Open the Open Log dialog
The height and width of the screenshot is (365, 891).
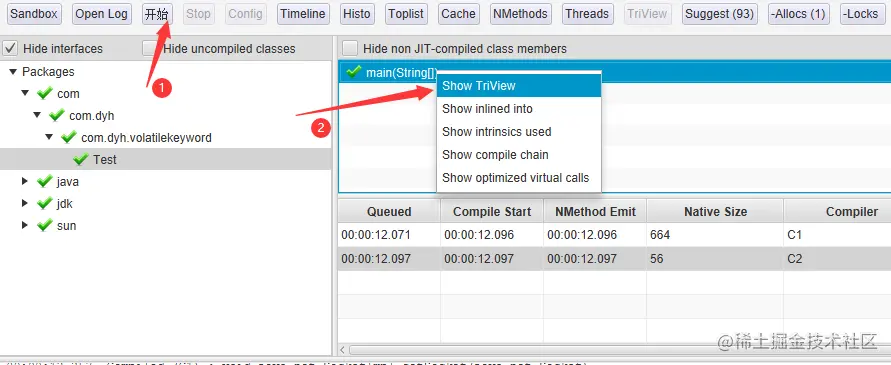pyautogui.click(x=101, y=14)
